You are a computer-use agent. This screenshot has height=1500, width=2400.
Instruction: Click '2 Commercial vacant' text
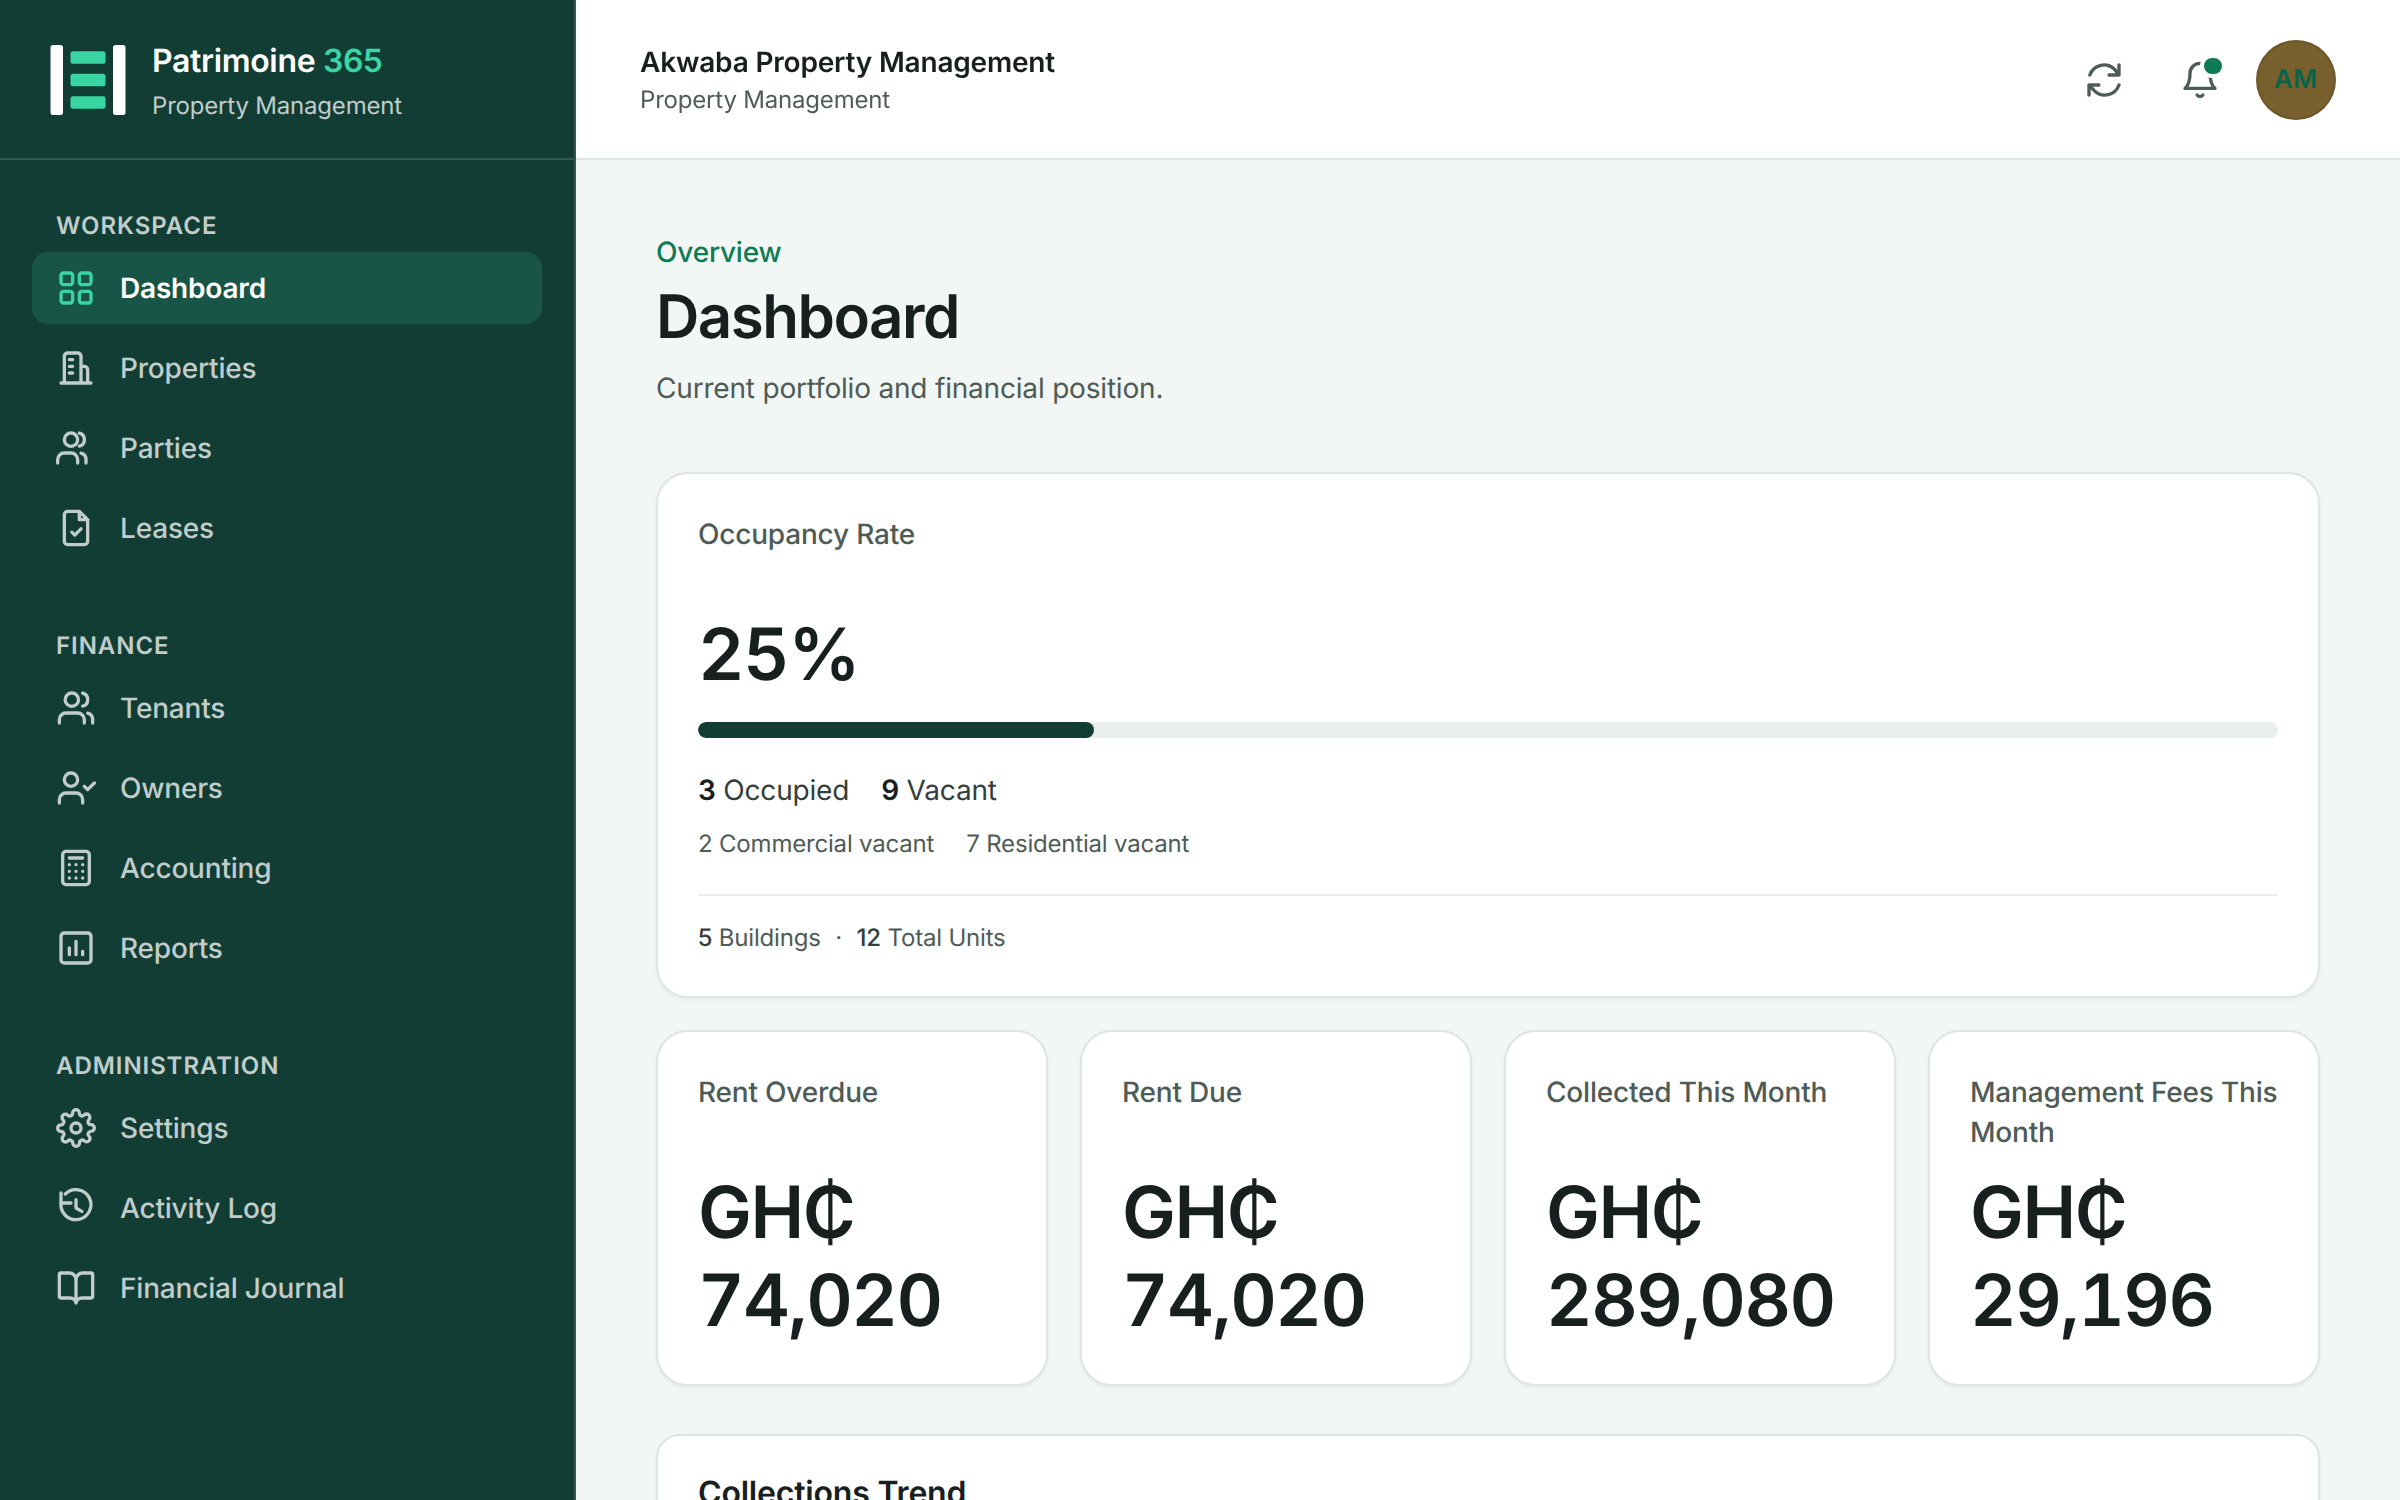point(816,844)
